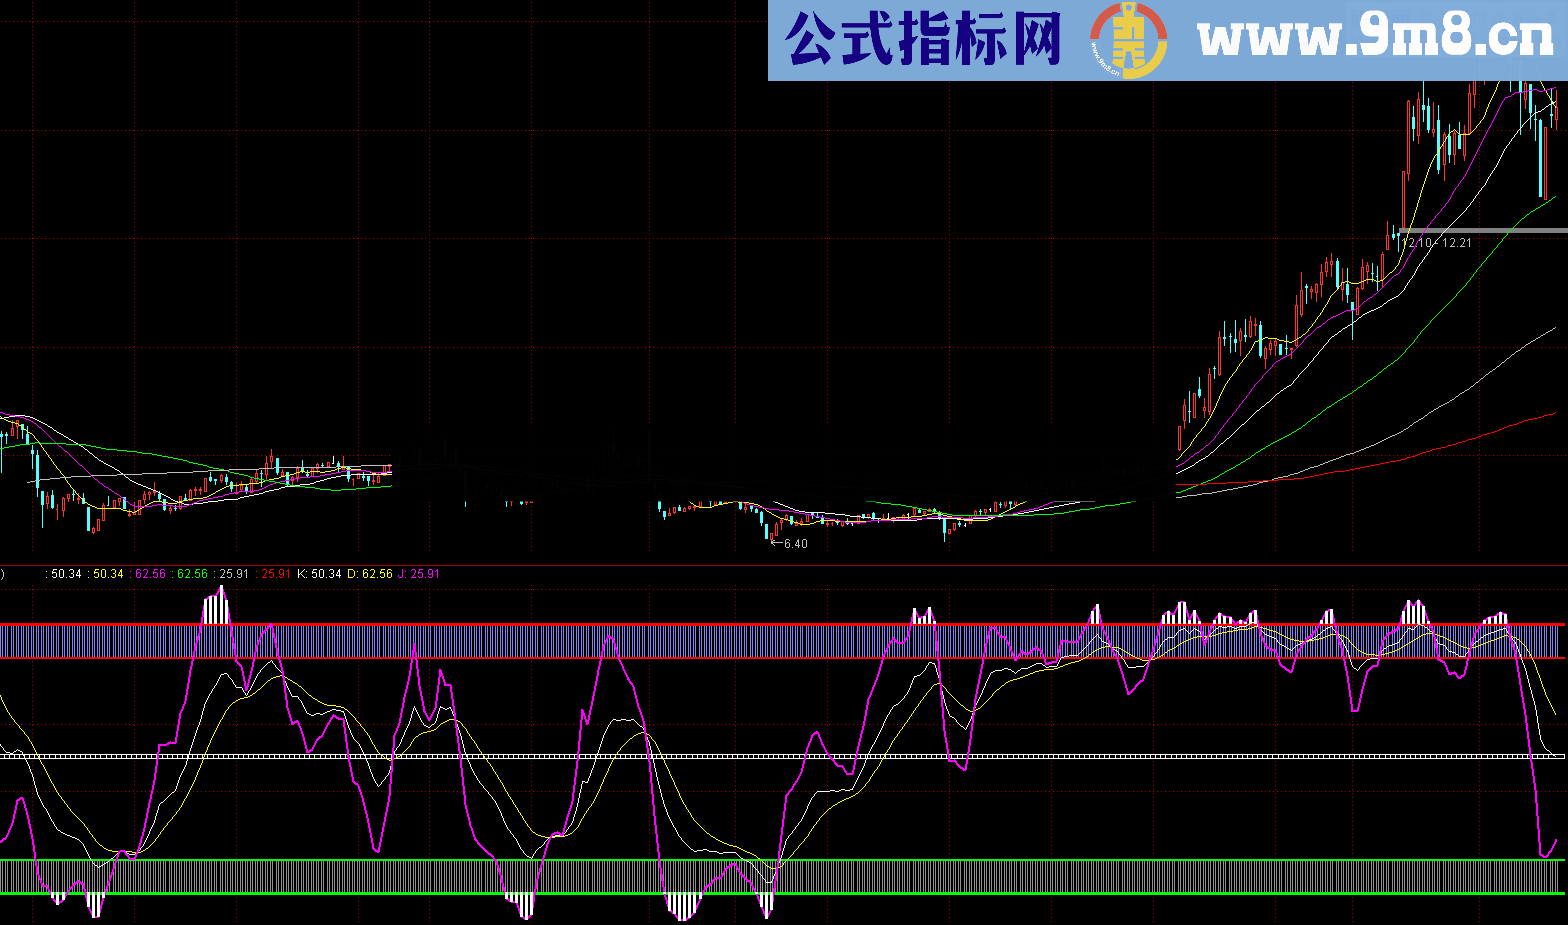Viewport: 1568px width, 925px height.
Task: Select the gray horizontal line above 12.10-12.21
Action: 1483,231
